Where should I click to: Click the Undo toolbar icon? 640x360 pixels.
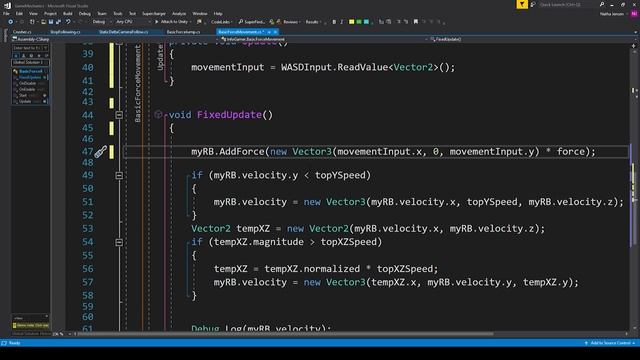tap(68, 22)
